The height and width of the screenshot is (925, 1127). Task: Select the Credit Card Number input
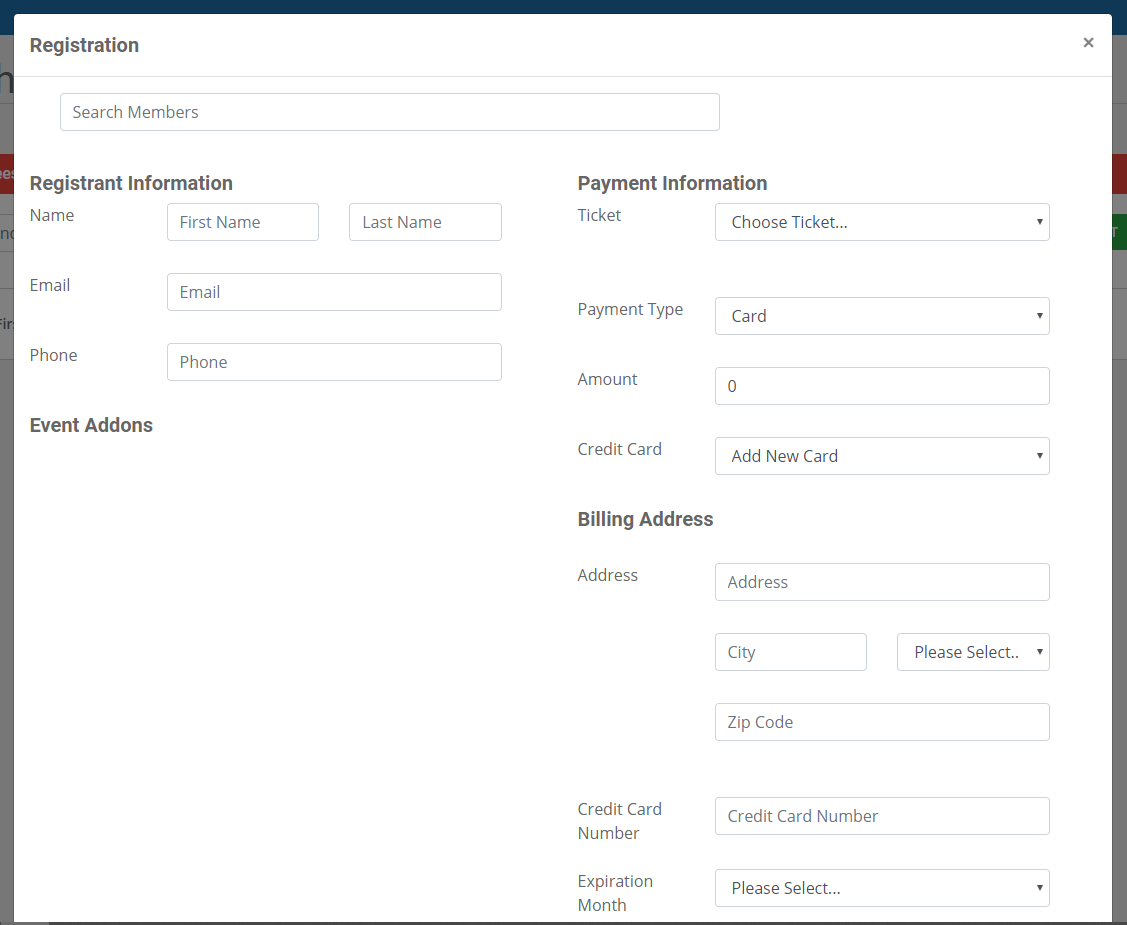pos(881,816)
